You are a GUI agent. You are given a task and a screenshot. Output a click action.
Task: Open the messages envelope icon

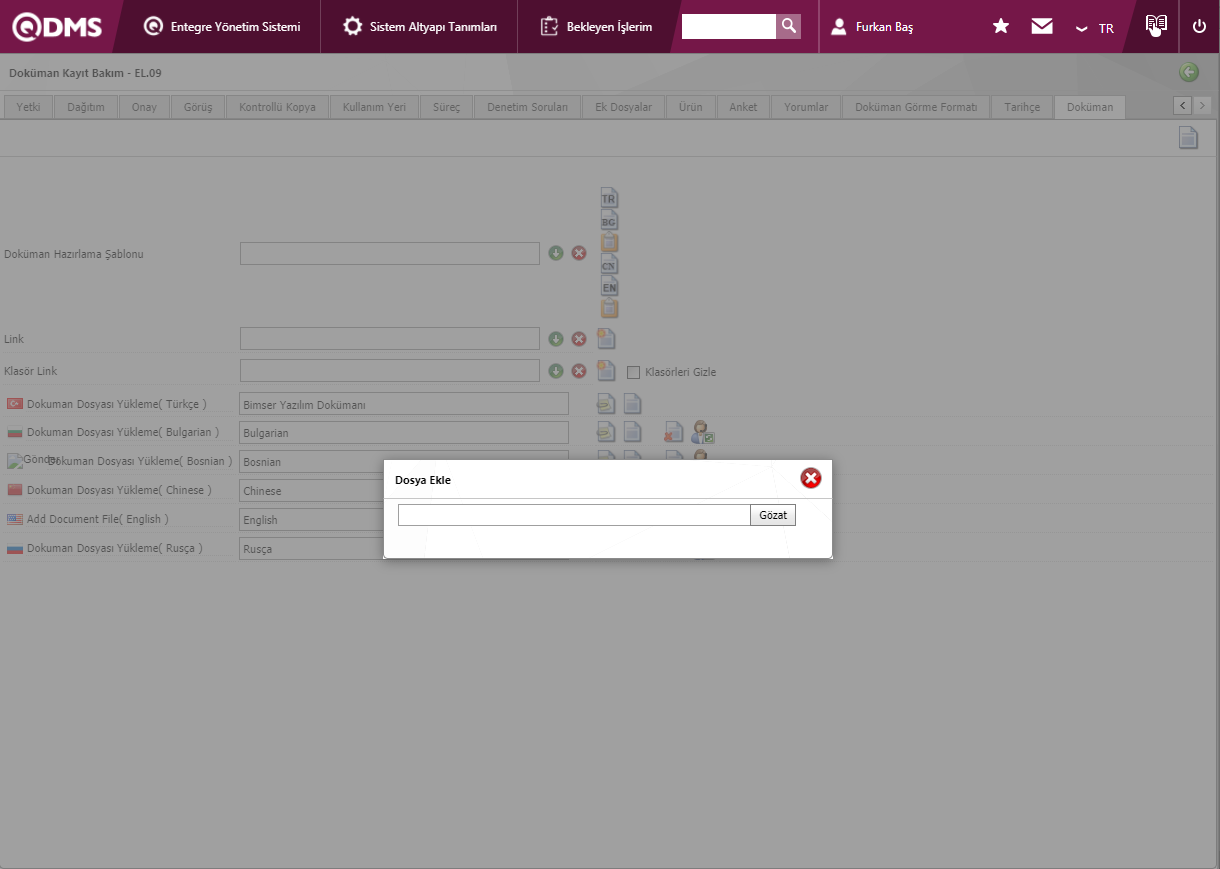pyautogui.click(x=1042, y=27)
